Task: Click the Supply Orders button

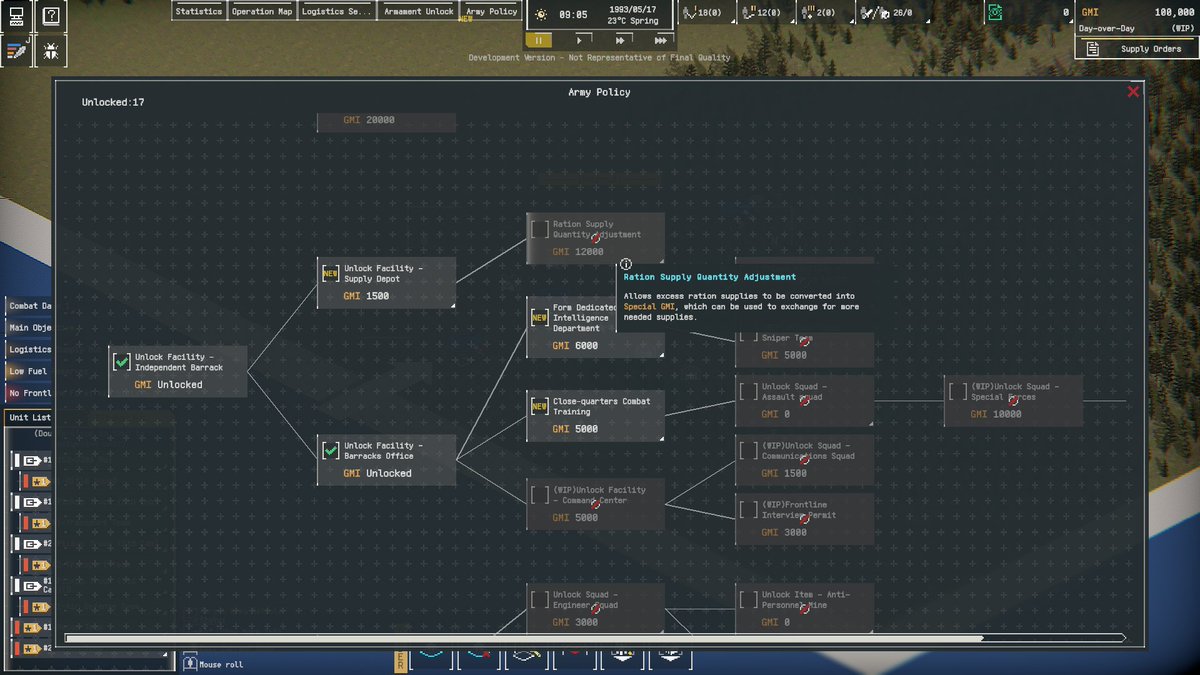Action: [x=1136, y=49]
